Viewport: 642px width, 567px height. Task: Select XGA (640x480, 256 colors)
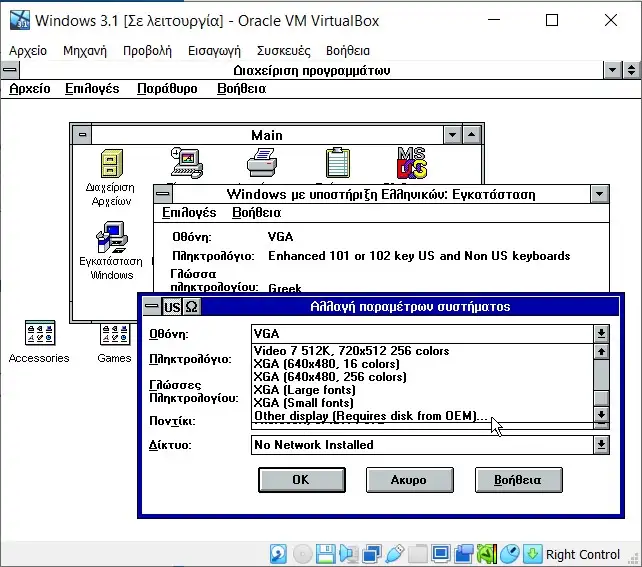(423, 377)
